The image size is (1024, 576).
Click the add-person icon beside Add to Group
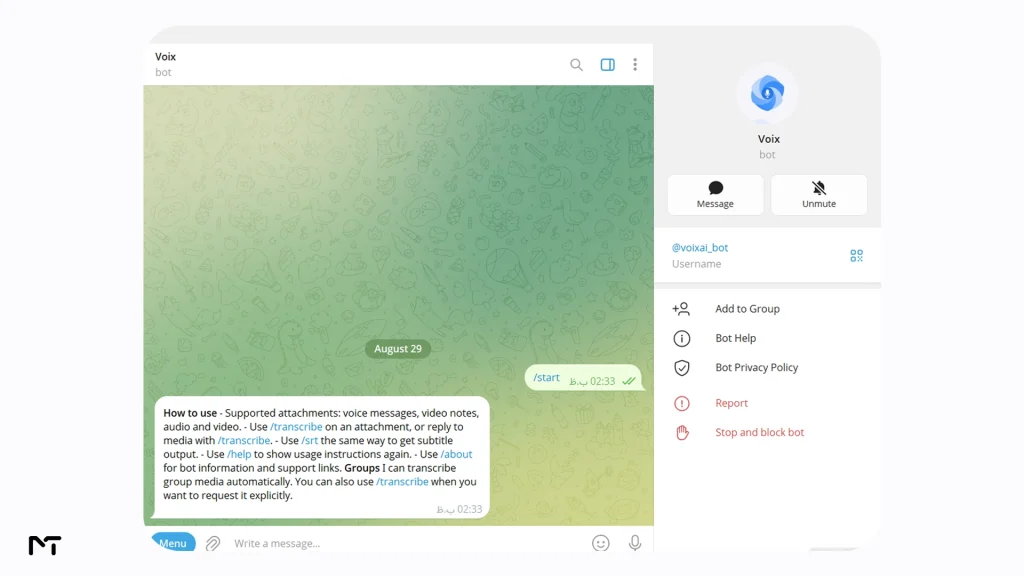[681, 309]
